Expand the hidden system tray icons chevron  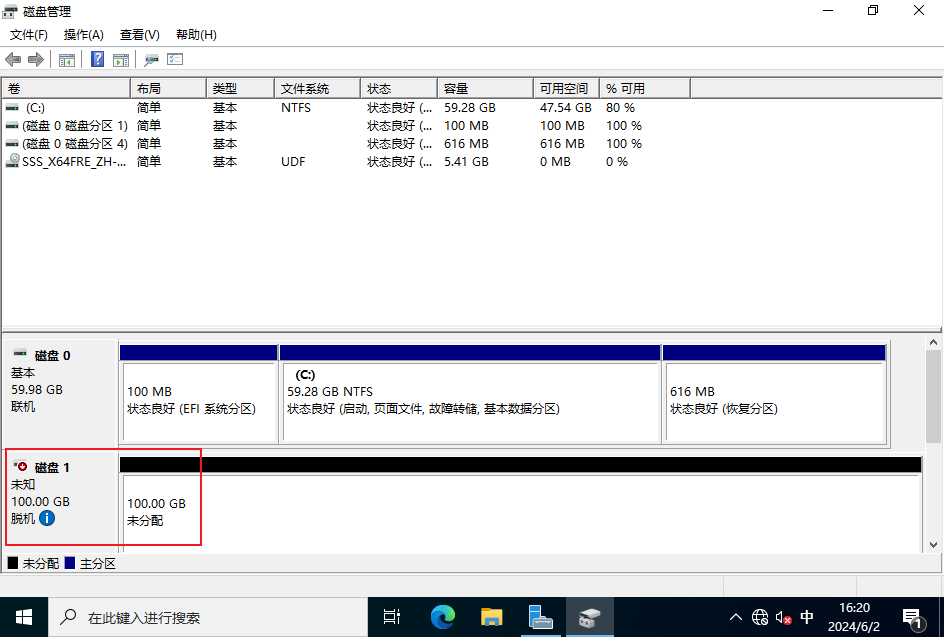click(x=736, y=617)
